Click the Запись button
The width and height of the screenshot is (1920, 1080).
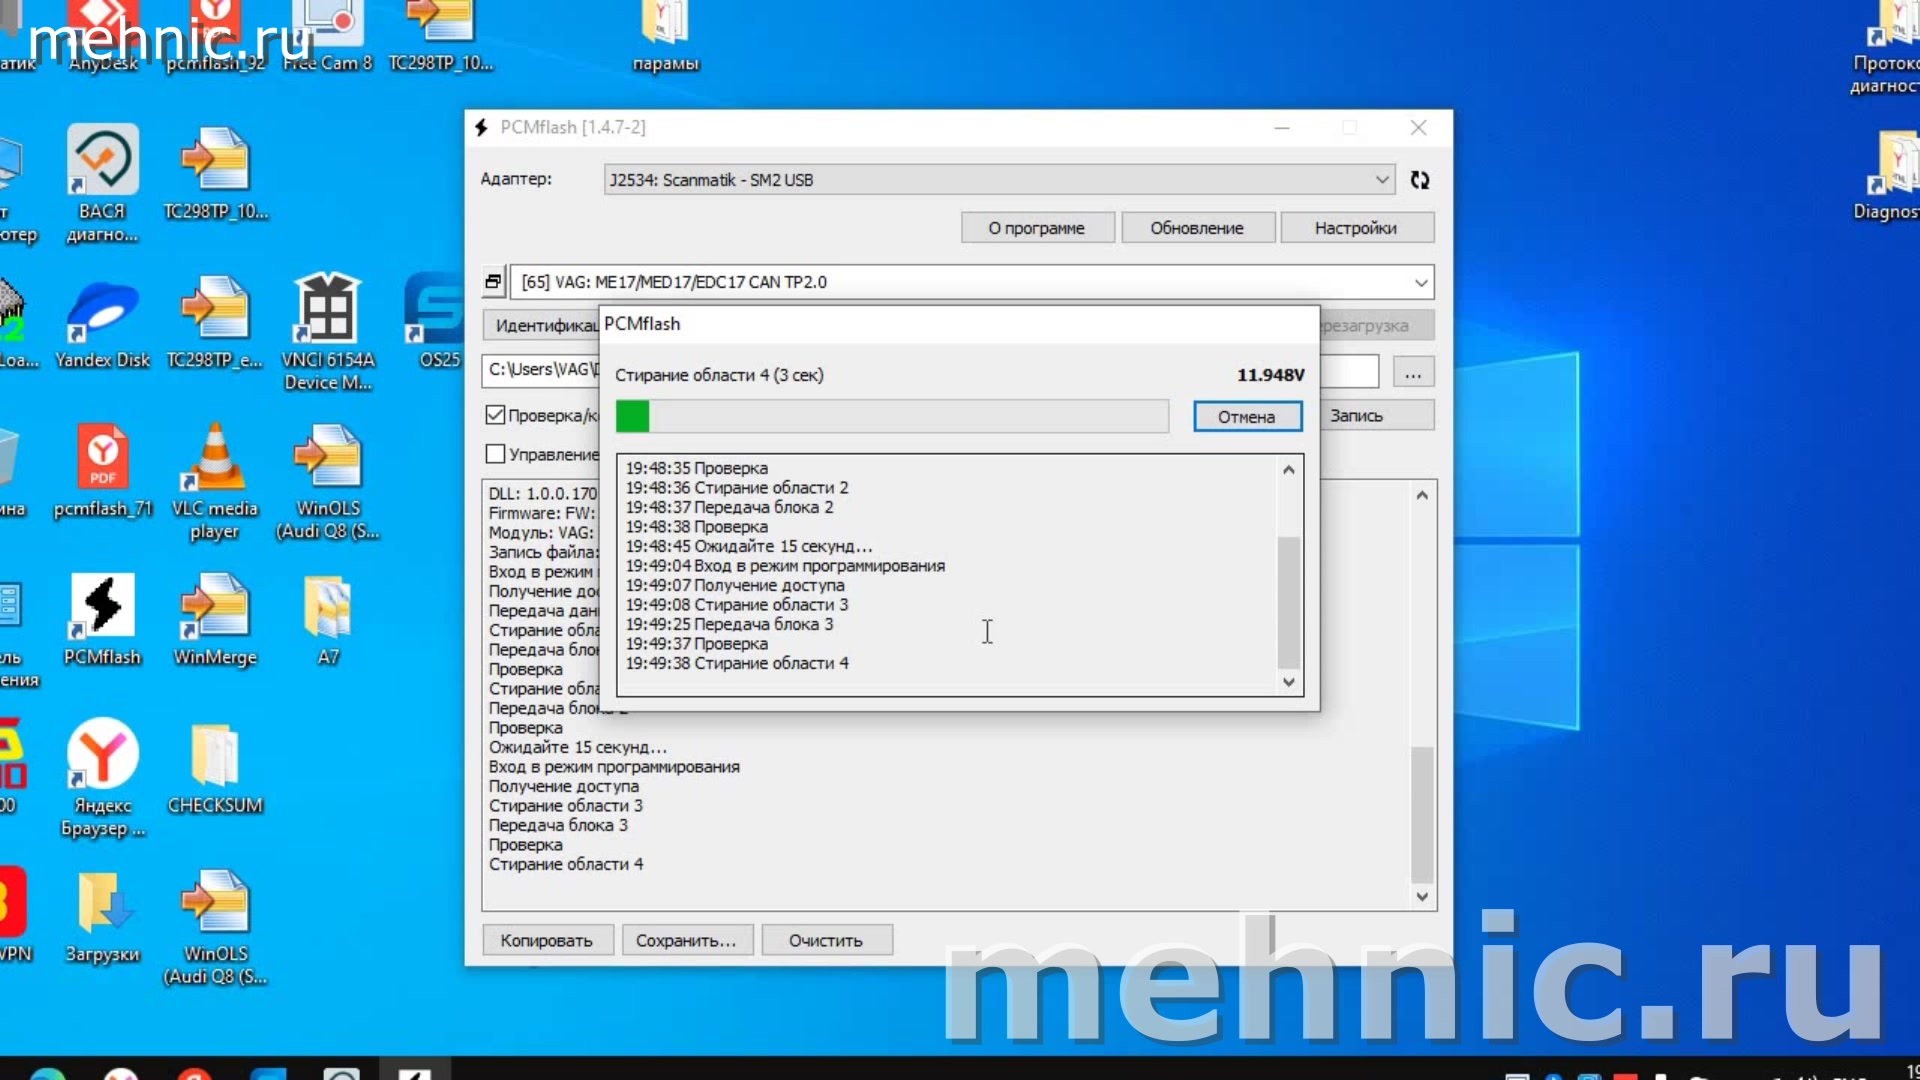point(1377,416)
